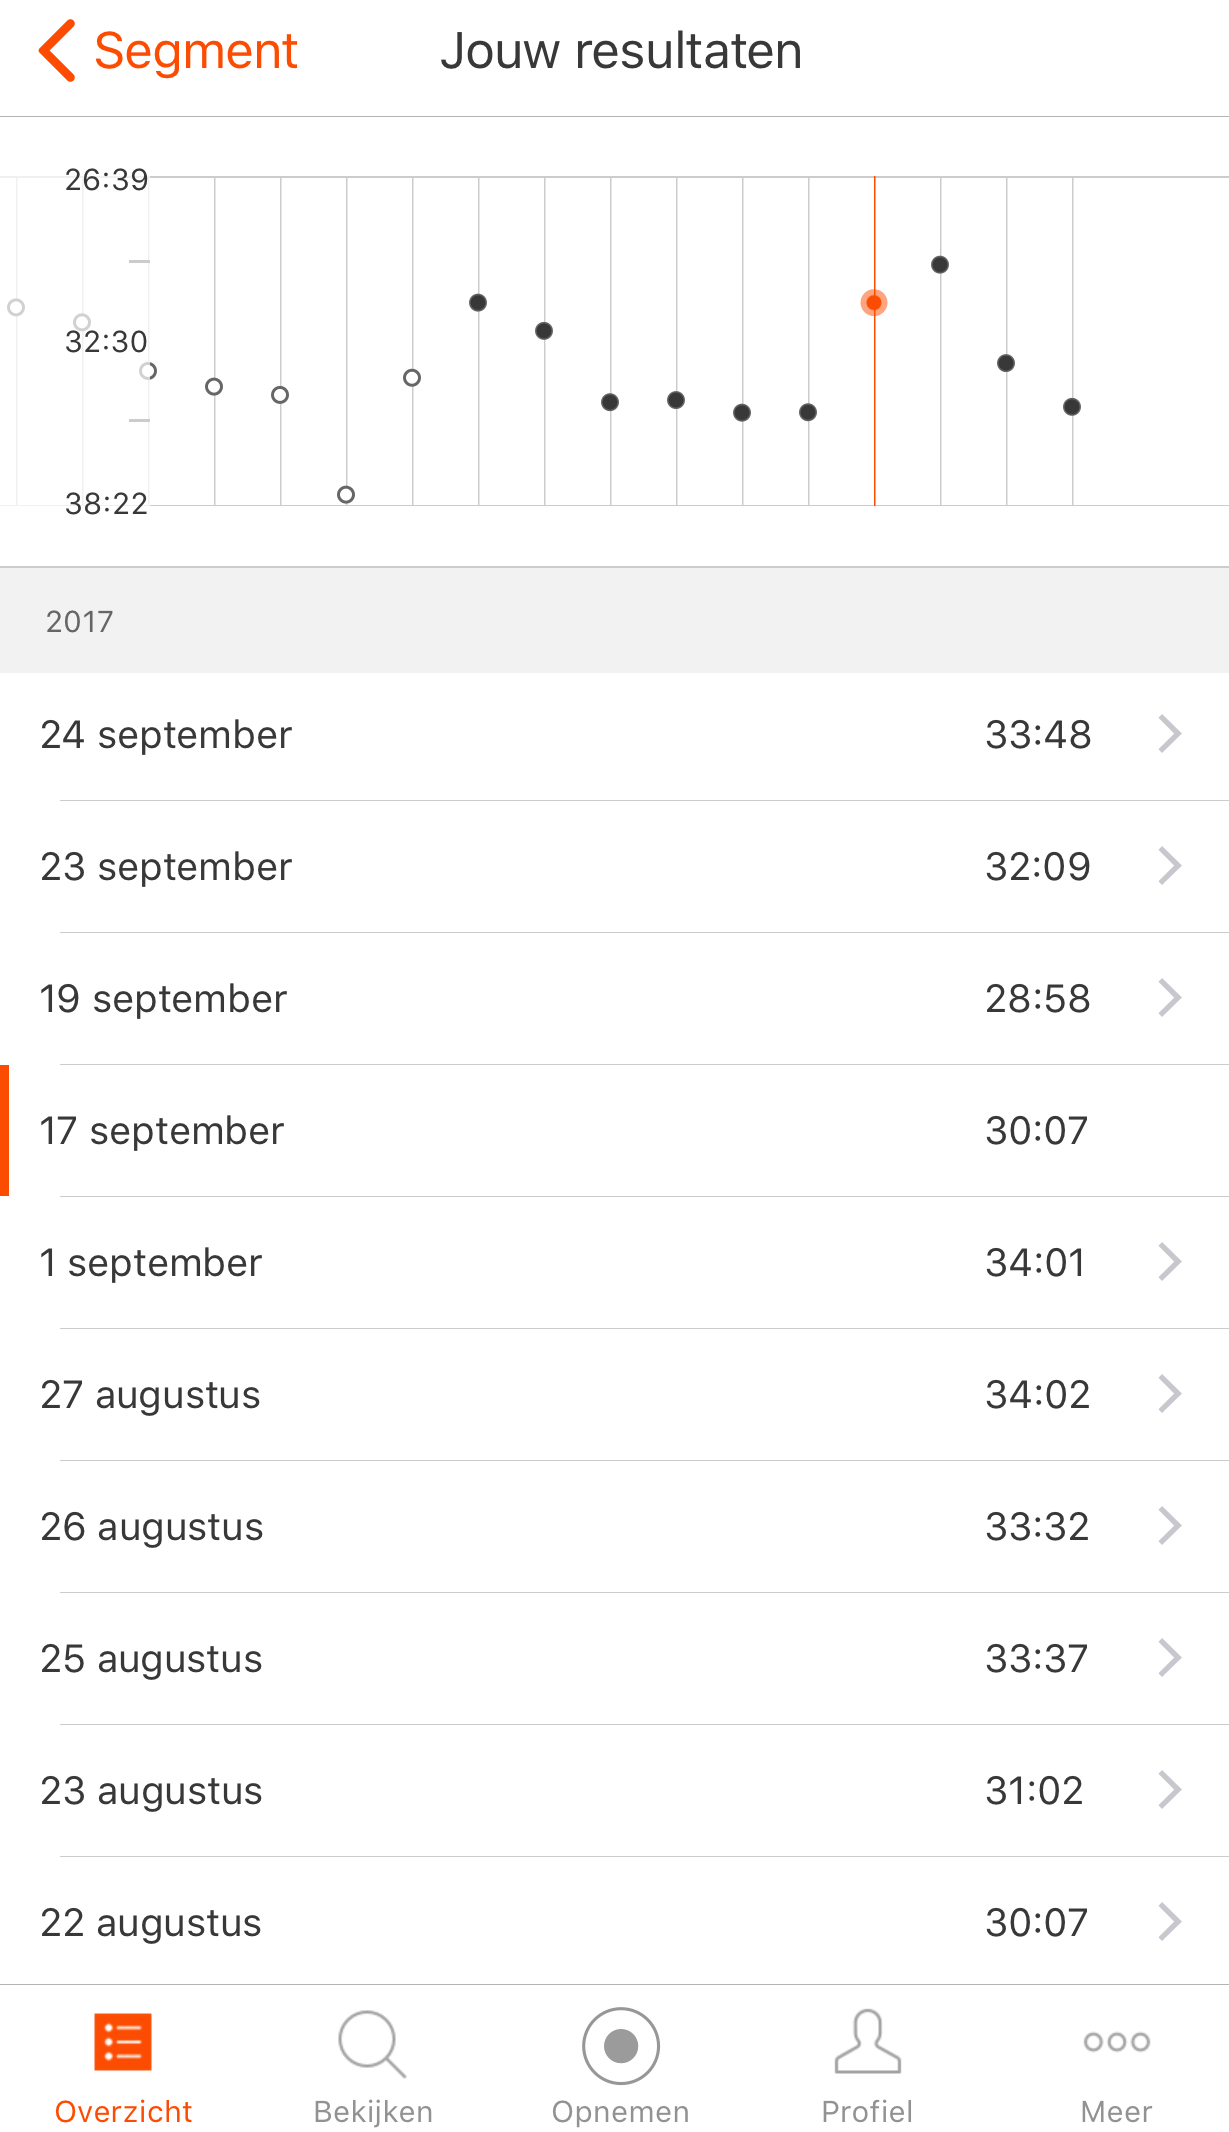Select the highlighted orange chart point
The height and width of the screenshot is (2132, 1229).
coord(874,302)
